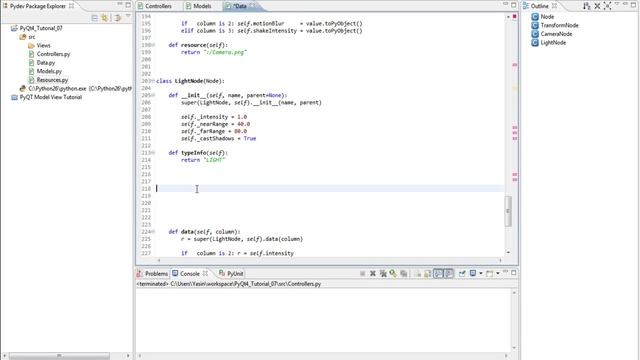
Task: Click the Terminate console button
Action: [x=362, y=273]
